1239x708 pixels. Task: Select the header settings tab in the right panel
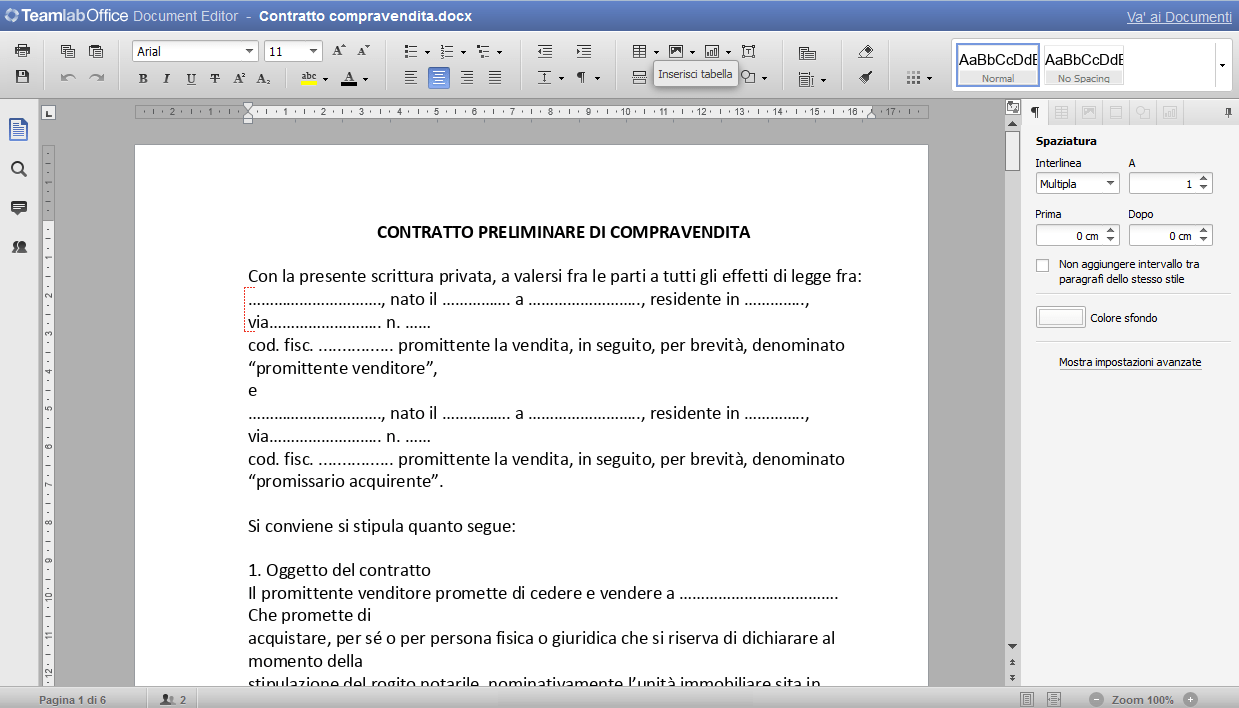coord(1115,112)
